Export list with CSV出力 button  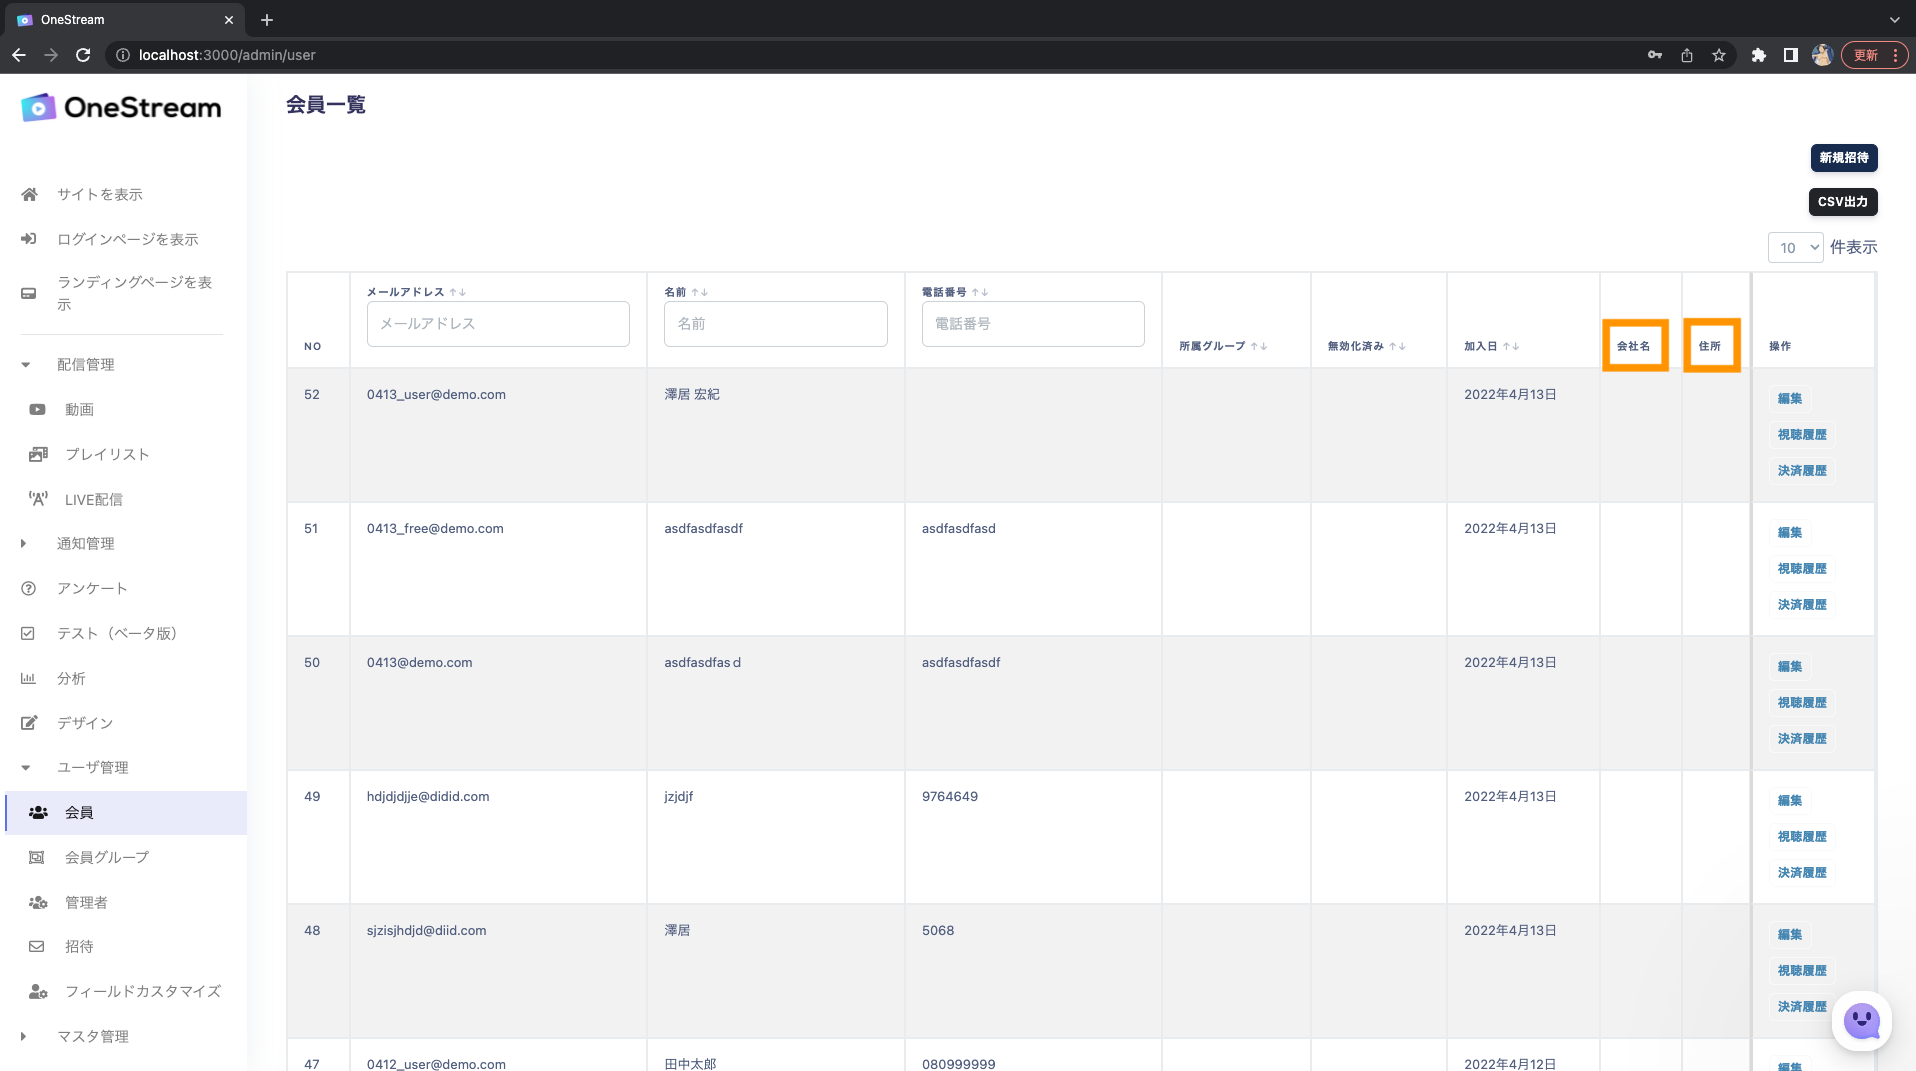[1842, 201]
